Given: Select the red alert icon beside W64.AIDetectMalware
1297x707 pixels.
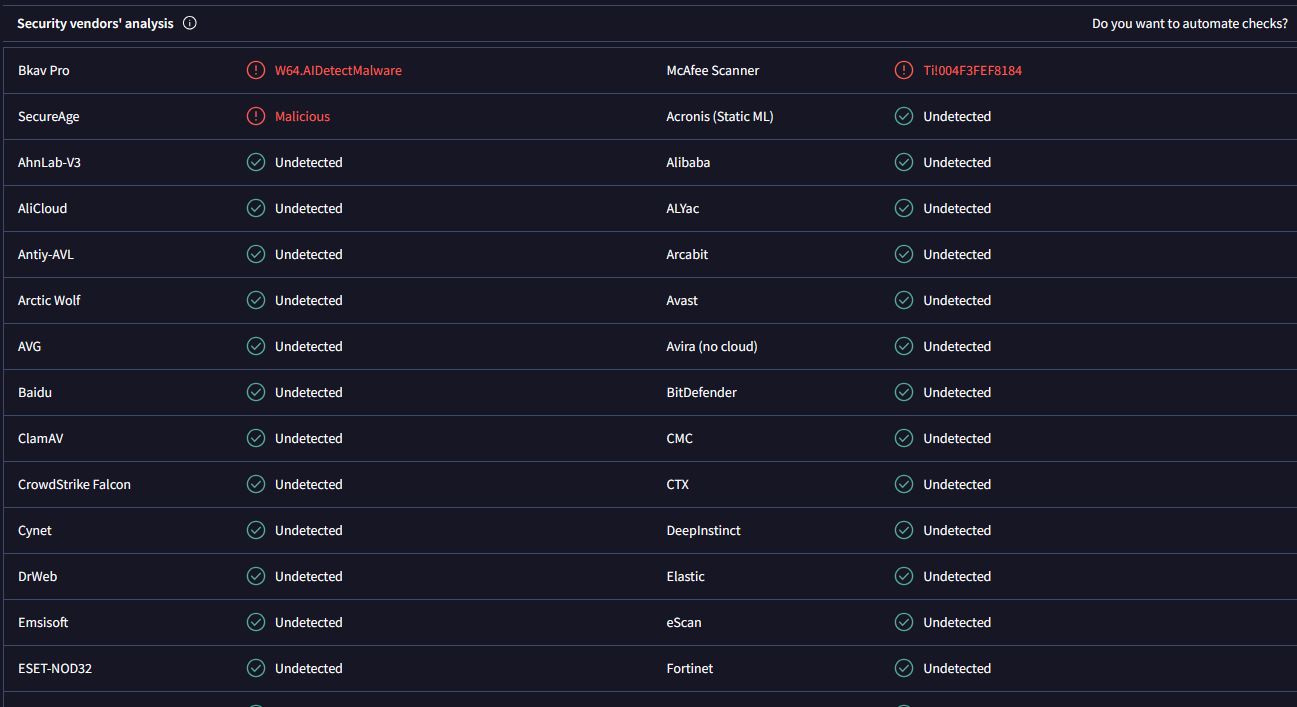Looking at the screenshot, I should pos(256,70).
